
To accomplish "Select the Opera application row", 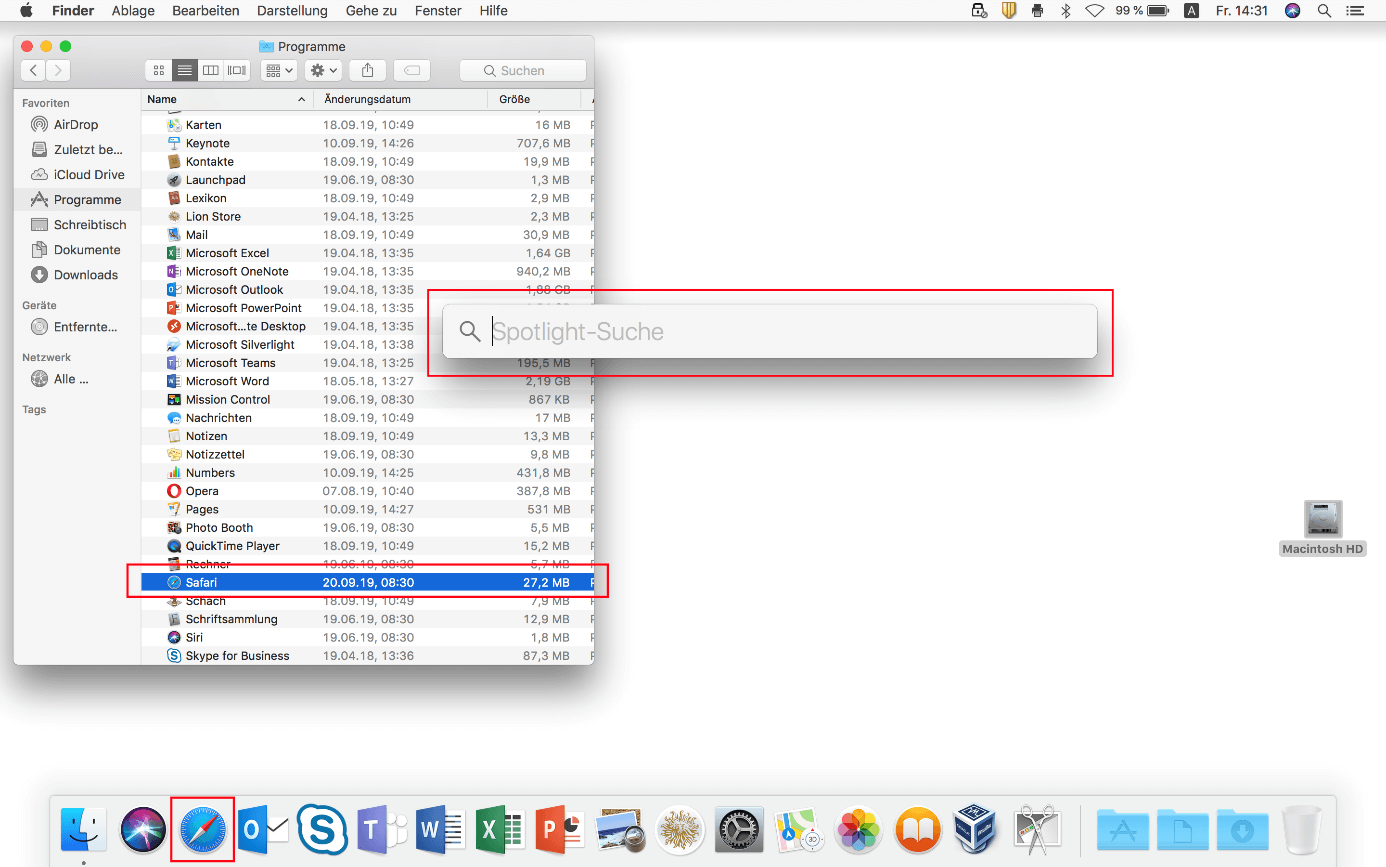I will (x=367, y=491).
